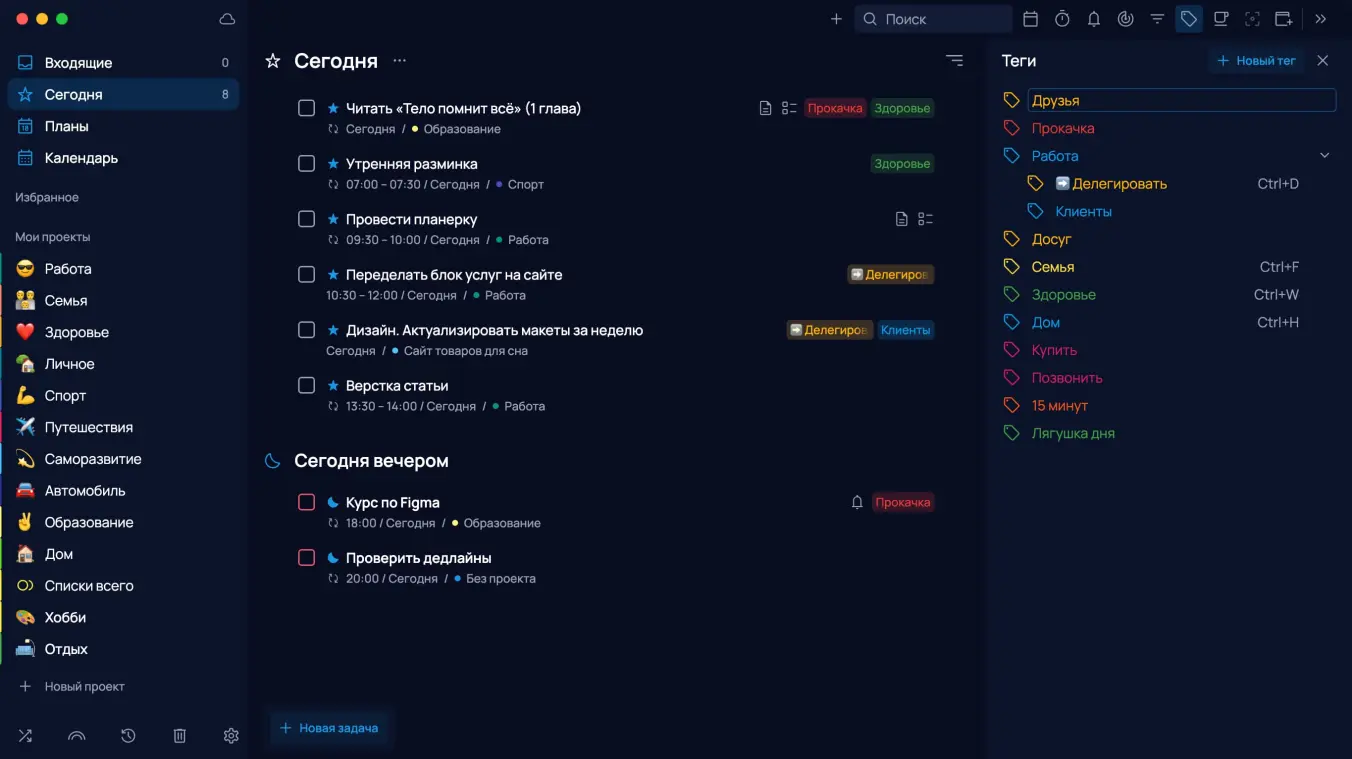Screen dimensions: 1352x759
Task: Mark «Курс по Figma» as complete
Action: click(x=307, y=502)
